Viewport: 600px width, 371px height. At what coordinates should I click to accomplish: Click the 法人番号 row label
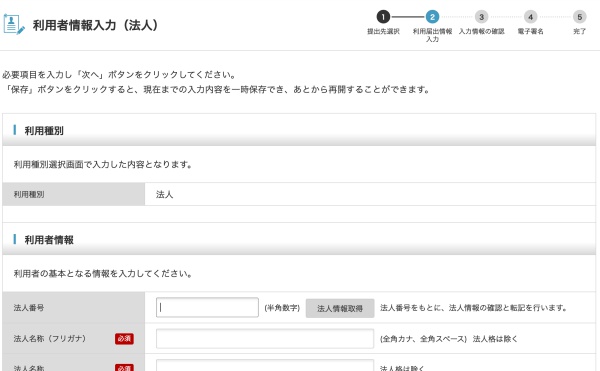29,308
